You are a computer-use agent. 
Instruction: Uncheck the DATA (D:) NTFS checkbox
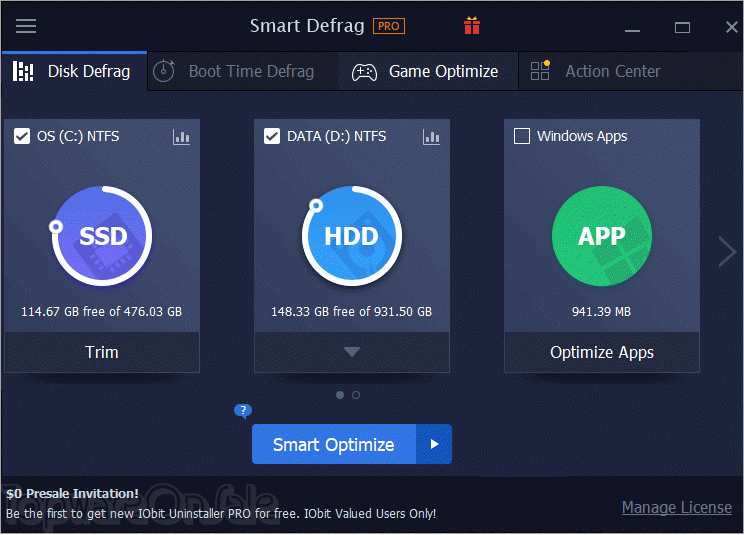click(x=272, y=137)
